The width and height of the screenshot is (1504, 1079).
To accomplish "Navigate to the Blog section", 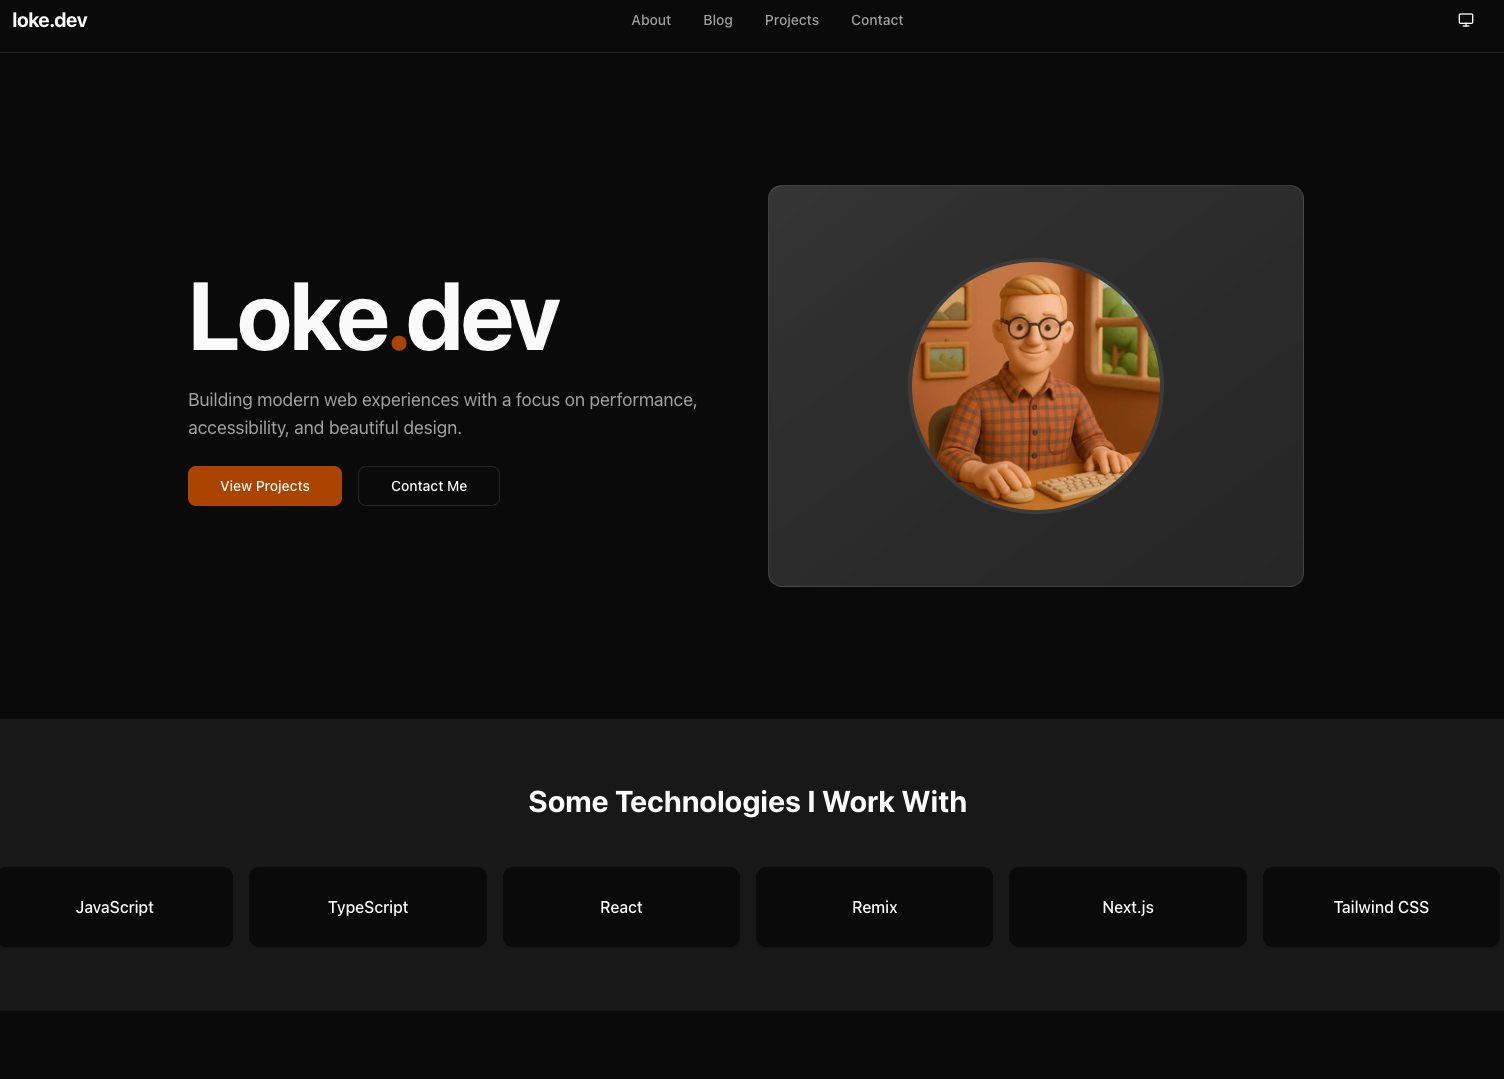I will [x=717, y=19].
